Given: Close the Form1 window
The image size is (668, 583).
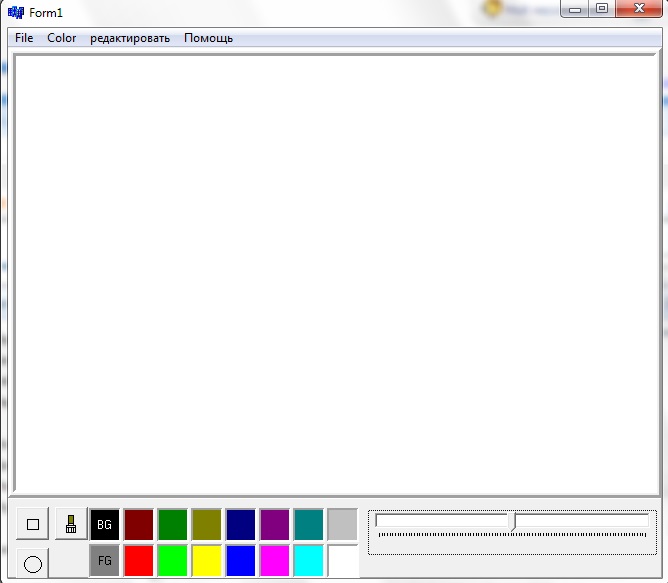Looking at the screenshot, I should (639, 9).
